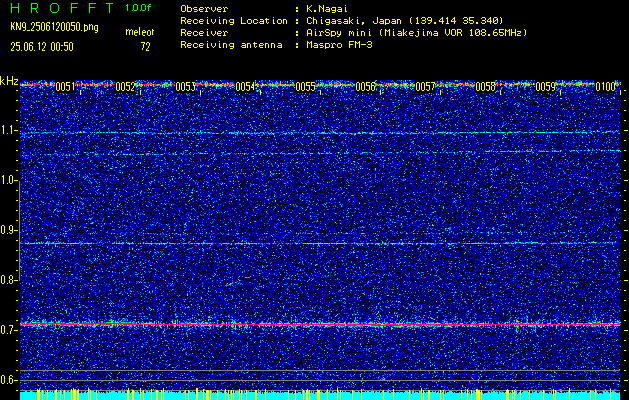Click the 0054 time marker
This screenshot has width=629, height=400.
pos(245,87)
